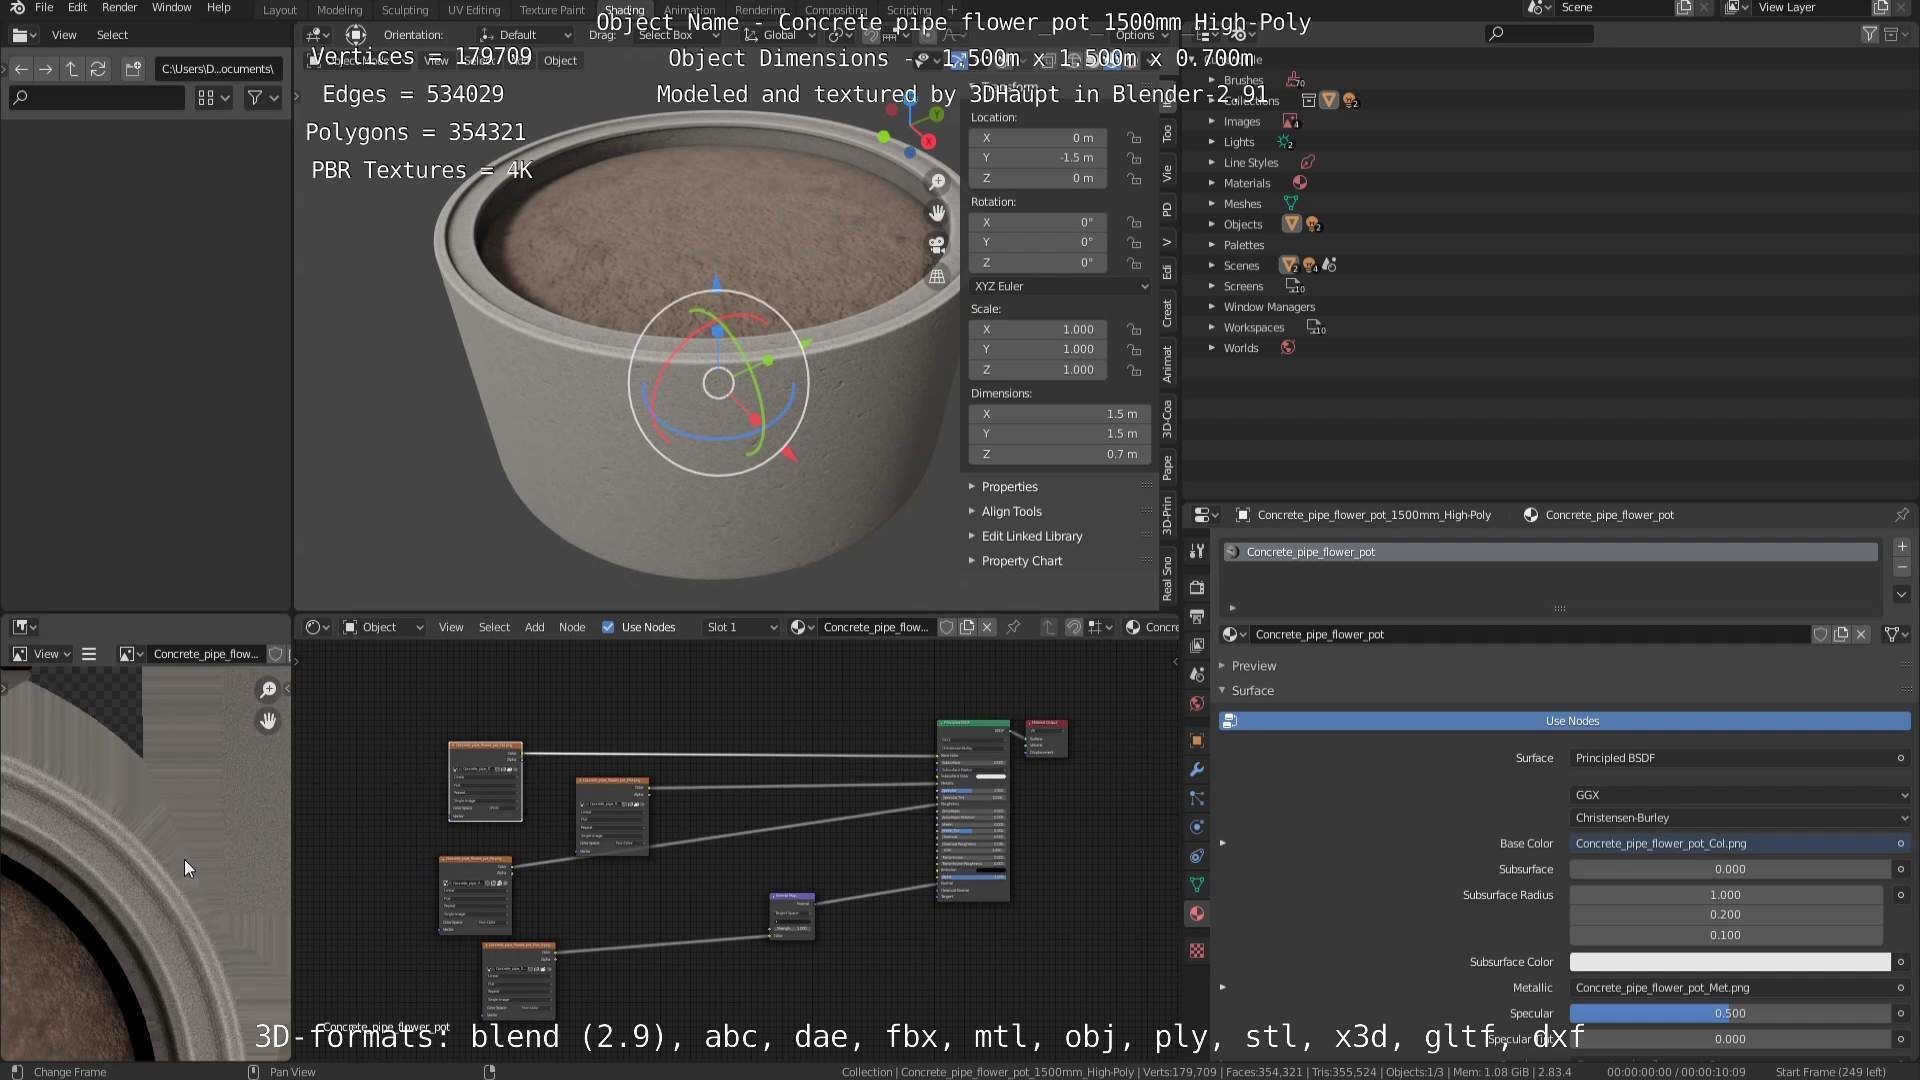
Task: Open the node editor Node menu
Action: point(572,627)
